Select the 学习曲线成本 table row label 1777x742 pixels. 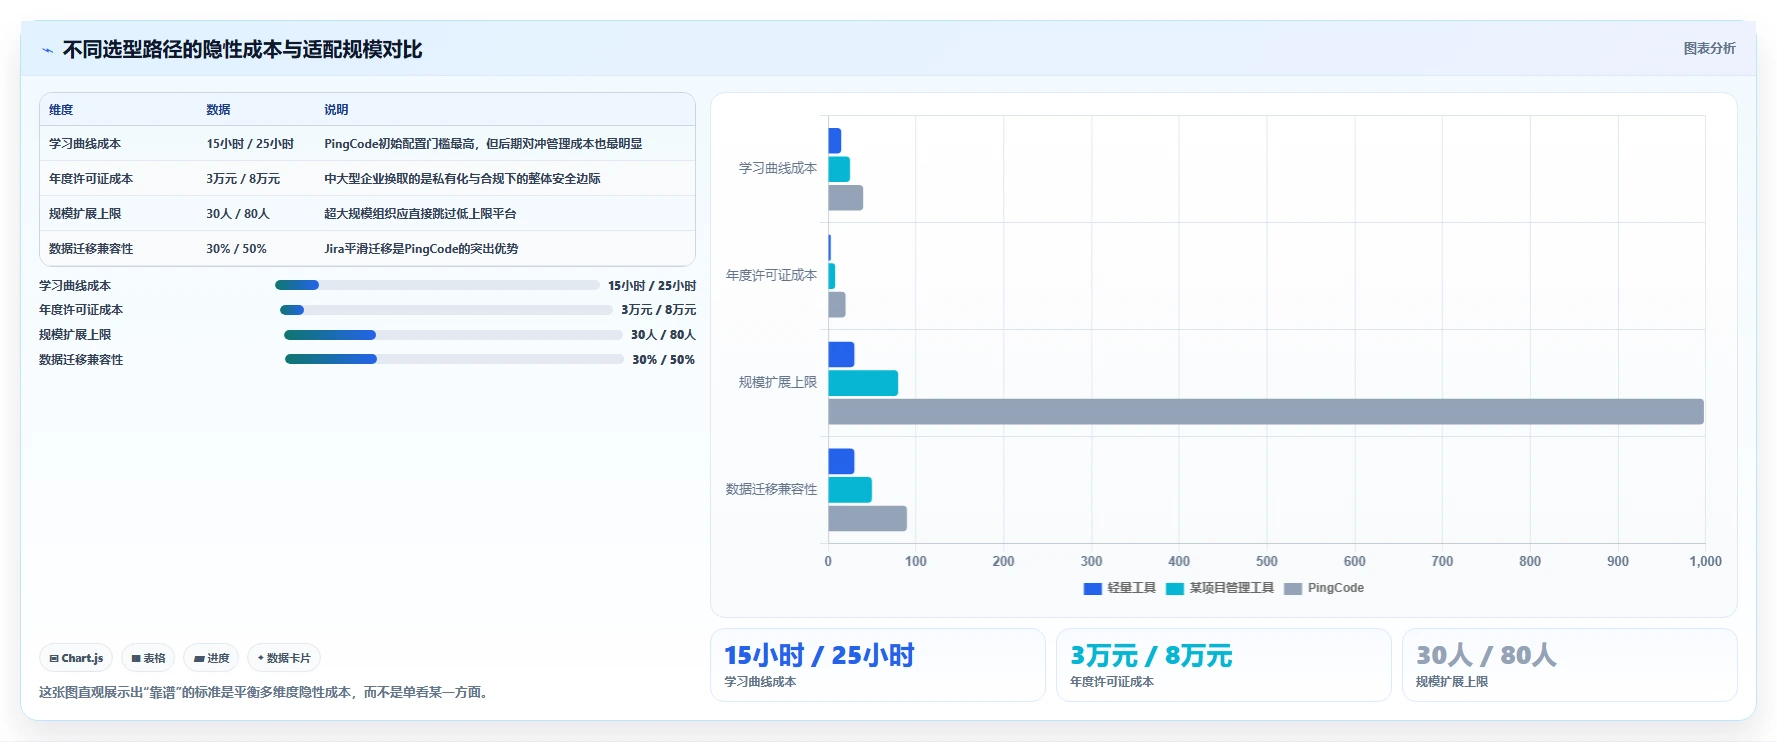(85, 144)
